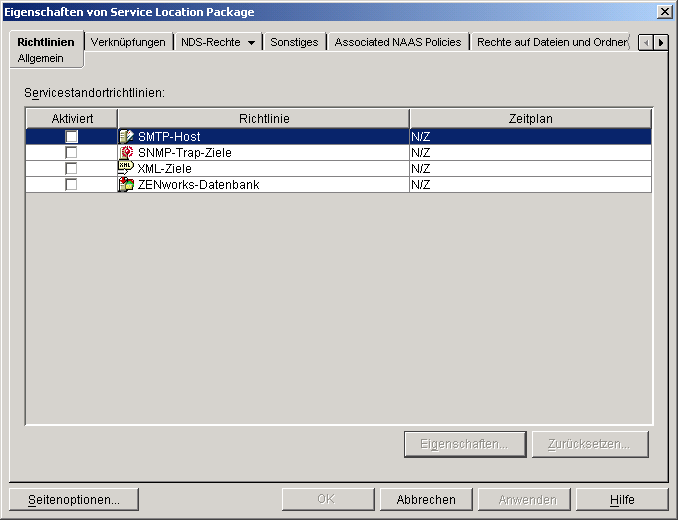Screen dimensions: 678x520
Task: Click N/Z schedule cell for XML-Ziele
Action: [531, 169]
